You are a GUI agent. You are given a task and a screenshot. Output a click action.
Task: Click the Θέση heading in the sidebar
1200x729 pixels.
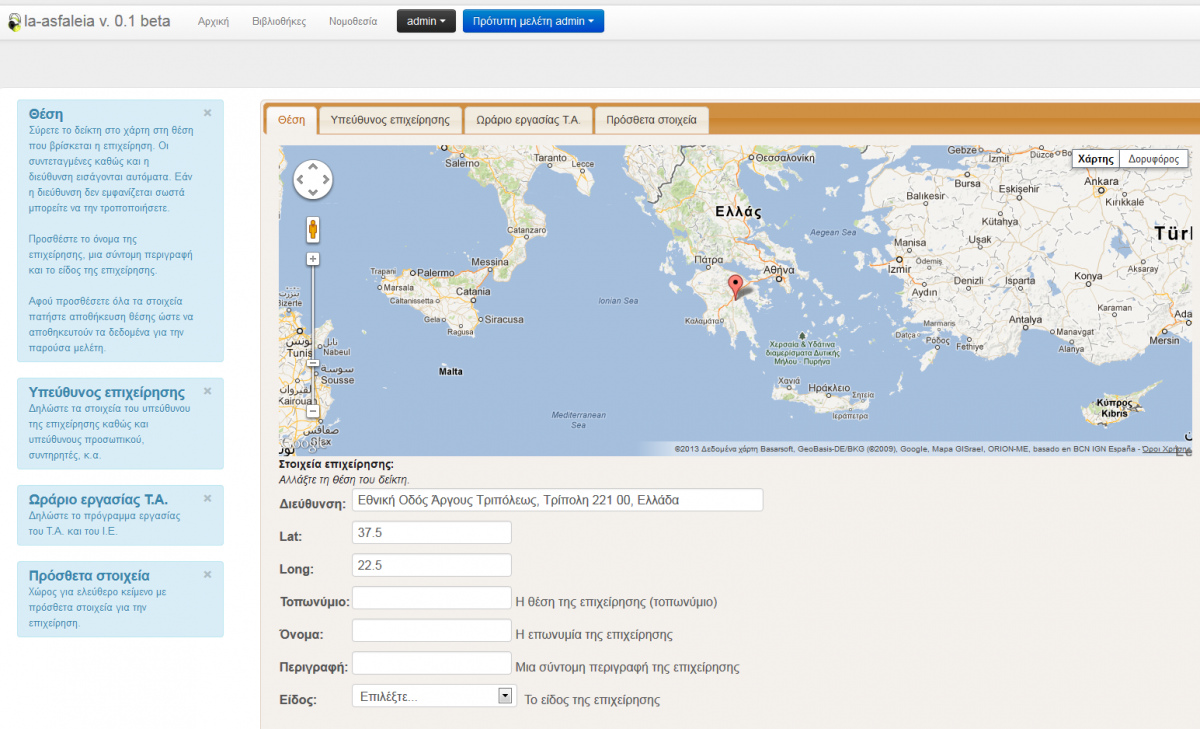pos(47,114)
